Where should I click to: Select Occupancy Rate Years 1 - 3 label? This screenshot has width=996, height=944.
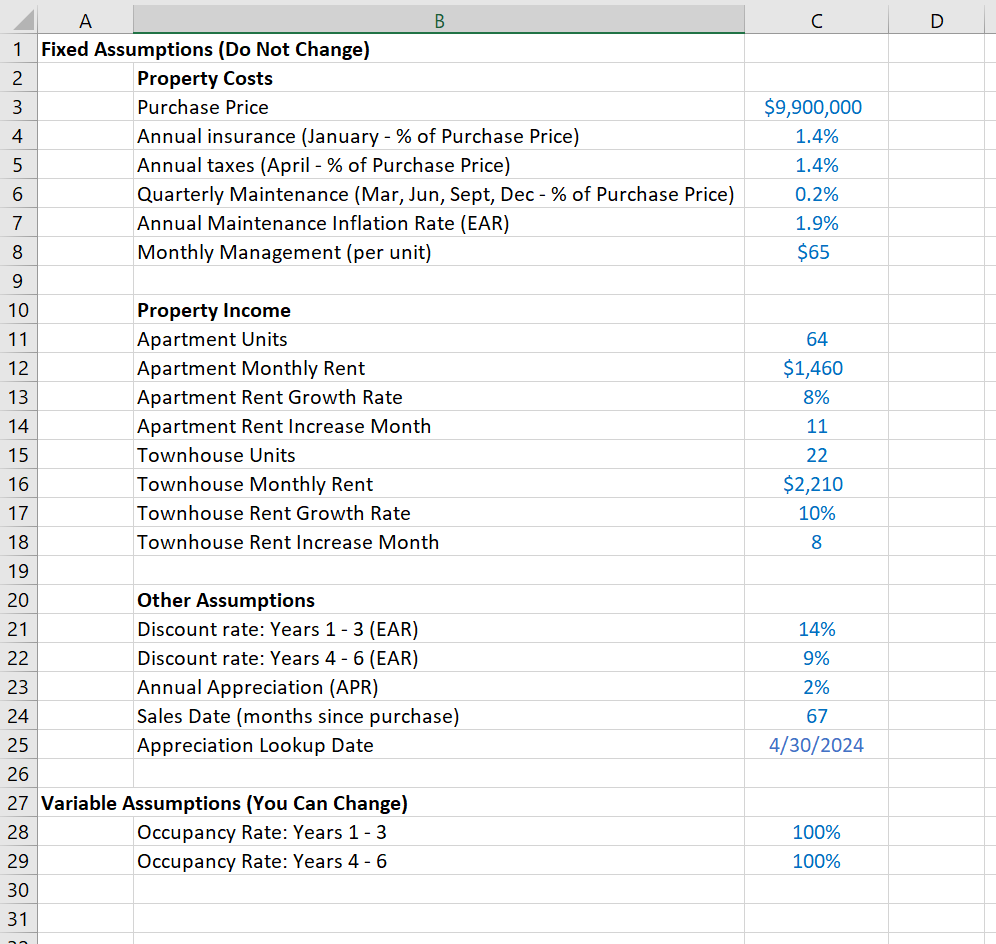pyautogui.click(x=439, y=832)
